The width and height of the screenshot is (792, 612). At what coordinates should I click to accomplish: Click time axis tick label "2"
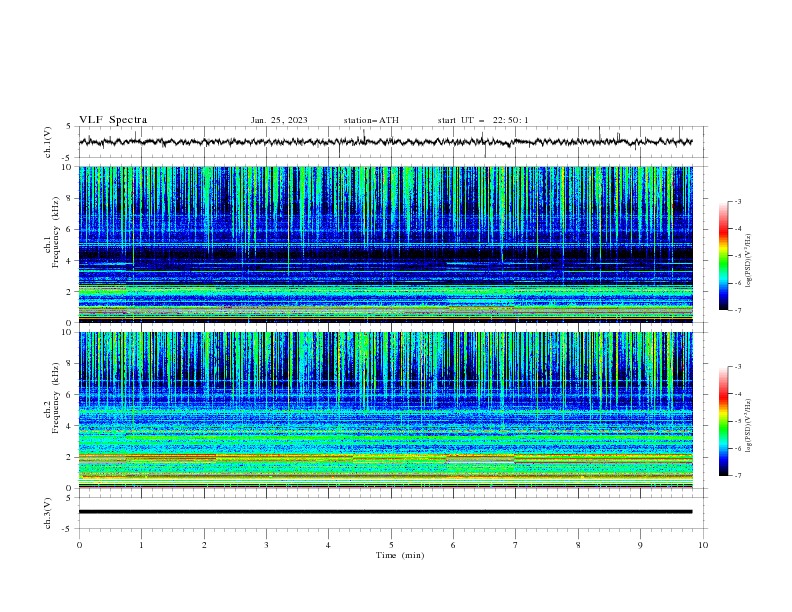coord(204,545)
